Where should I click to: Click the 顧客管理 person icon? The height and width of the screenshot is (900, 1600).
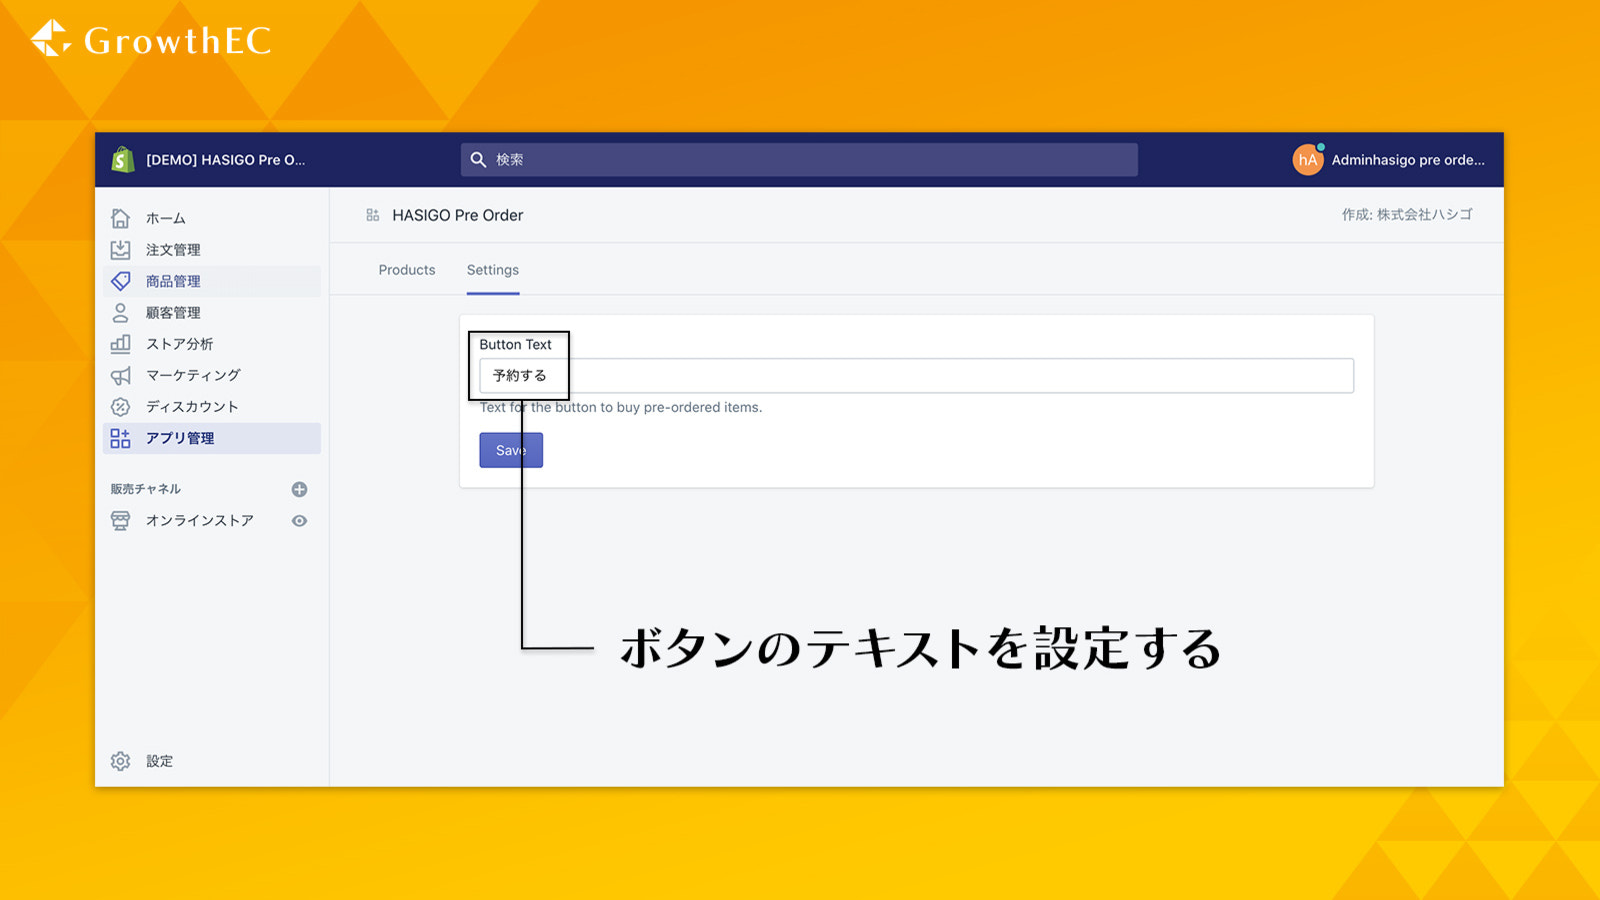coord(121,313)
